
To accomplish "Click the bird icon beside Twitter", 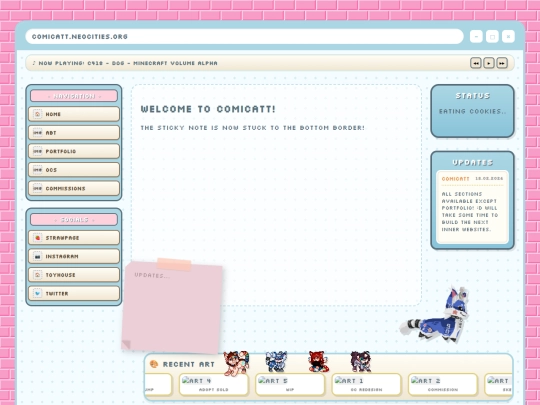I will 38,293.
